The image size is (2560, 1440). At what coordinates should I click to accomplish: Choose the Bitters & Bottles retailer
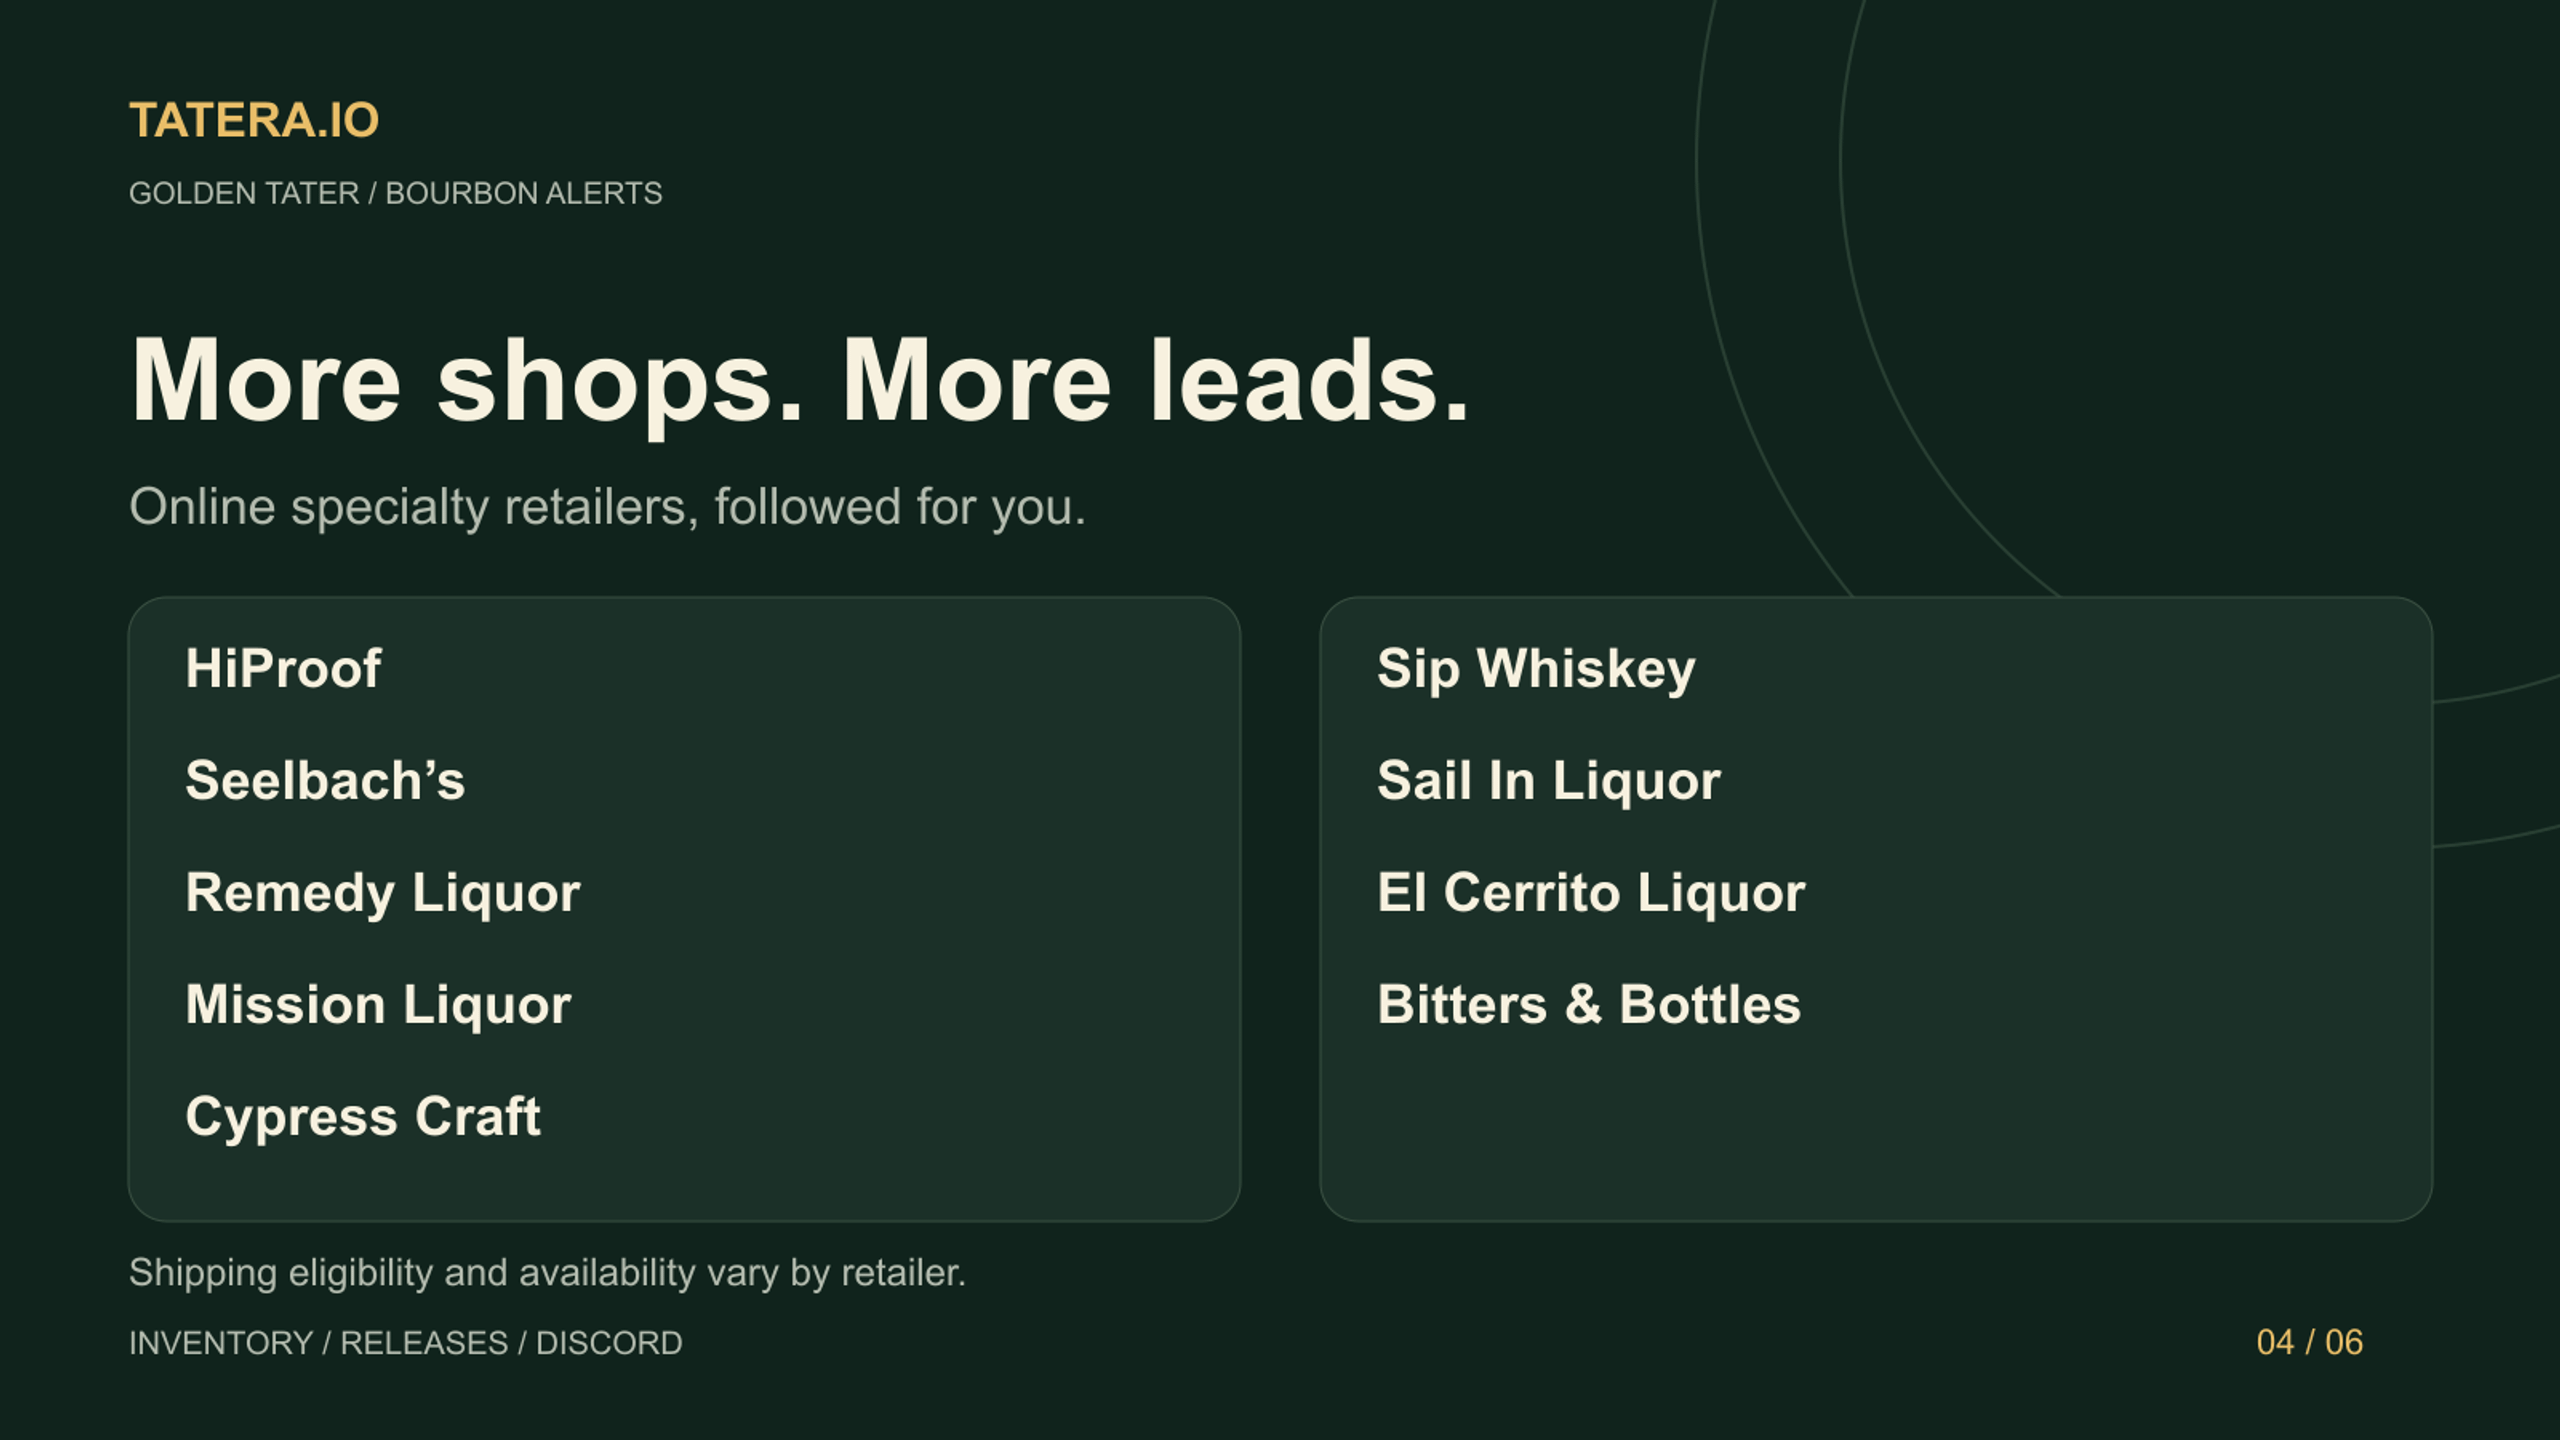(x=1589, y=1004)
